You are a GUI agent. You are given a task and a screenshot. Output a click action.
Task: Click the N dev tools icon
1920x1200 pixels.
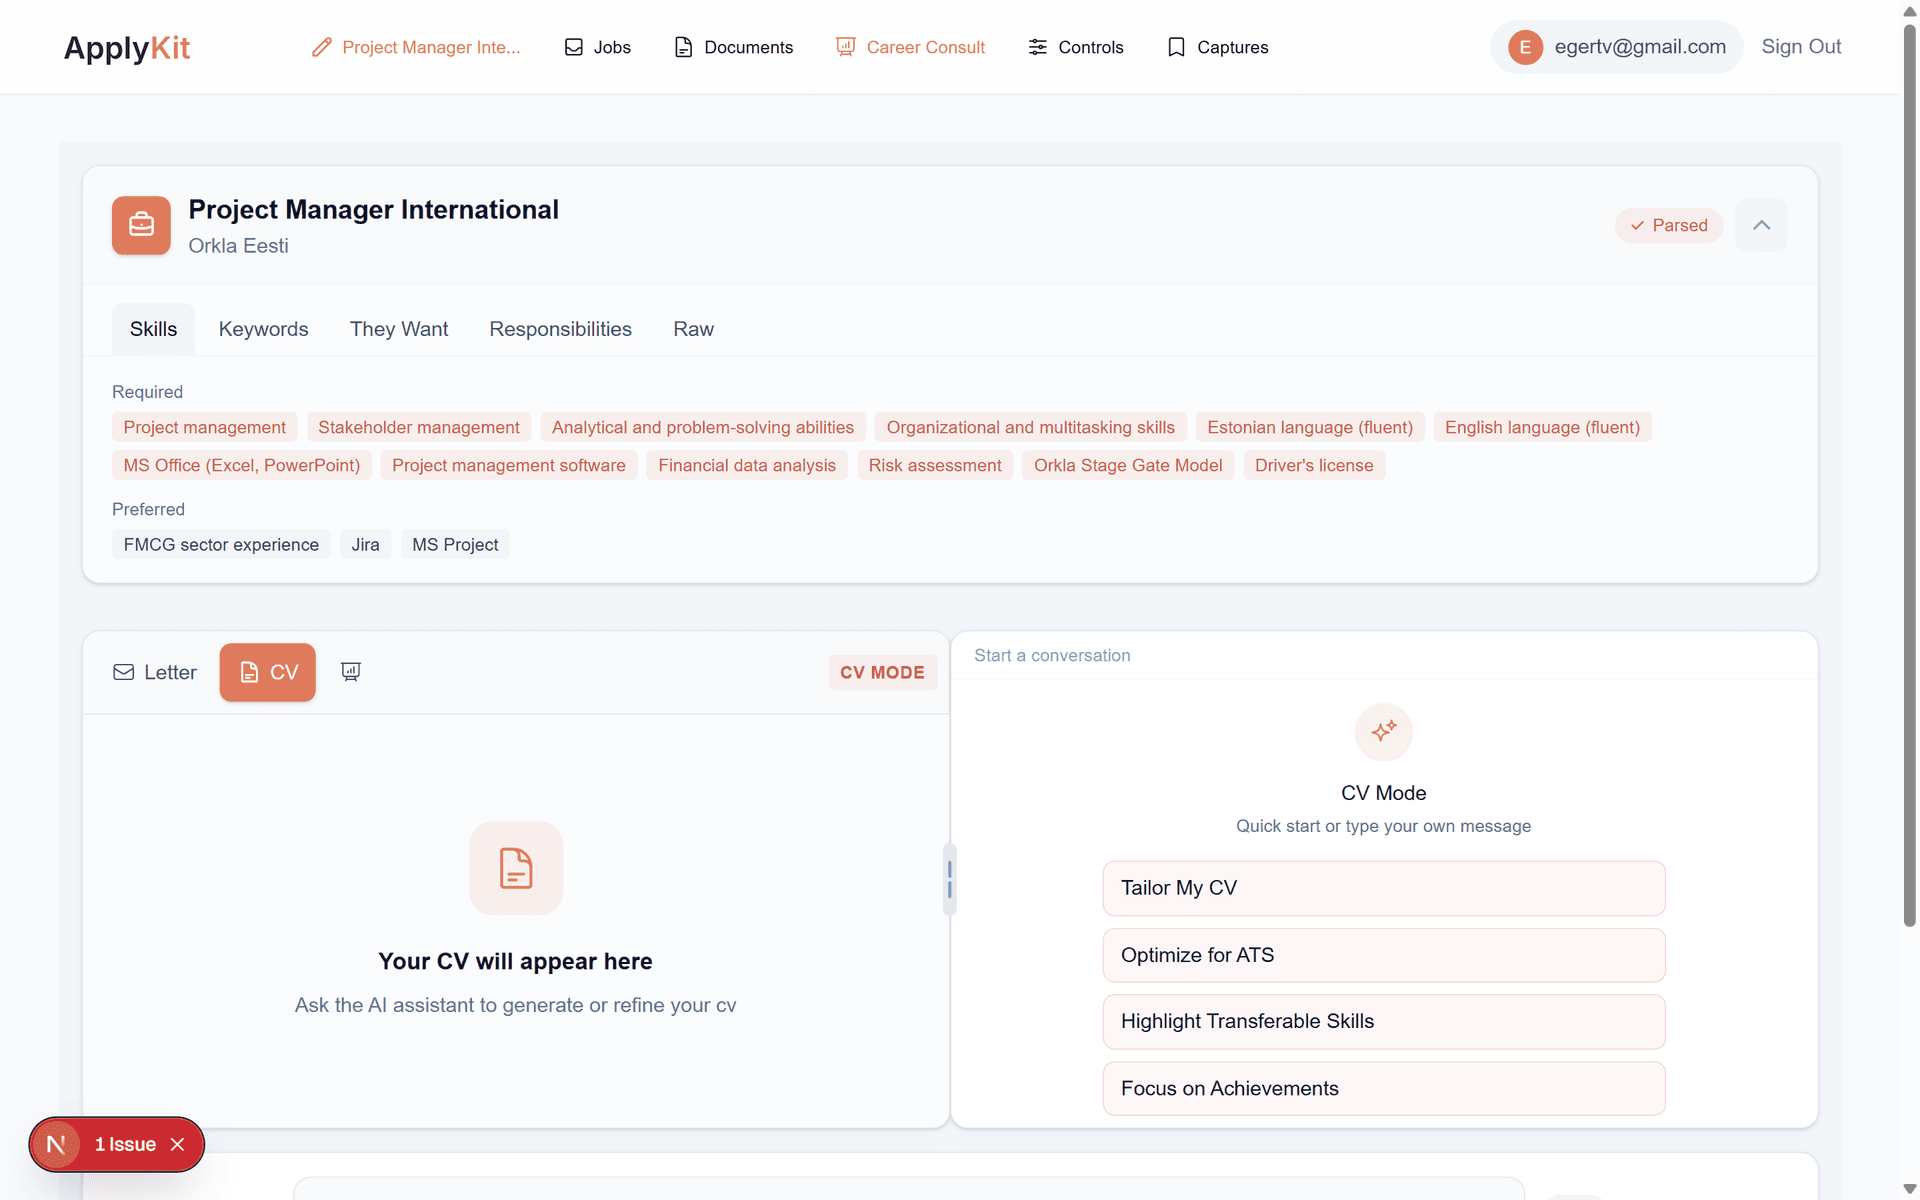(x=56, y=1144)
